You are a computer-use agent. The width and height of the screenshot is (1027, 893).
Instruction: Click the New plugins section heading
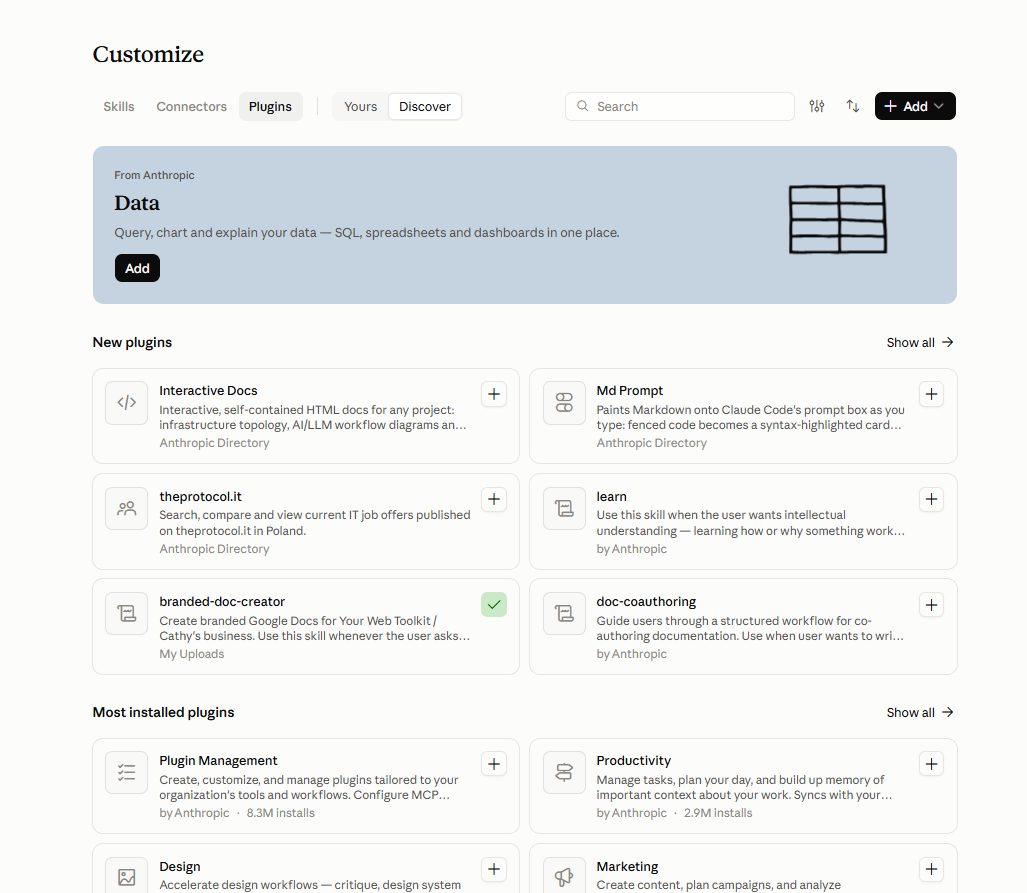pos(132,343)
